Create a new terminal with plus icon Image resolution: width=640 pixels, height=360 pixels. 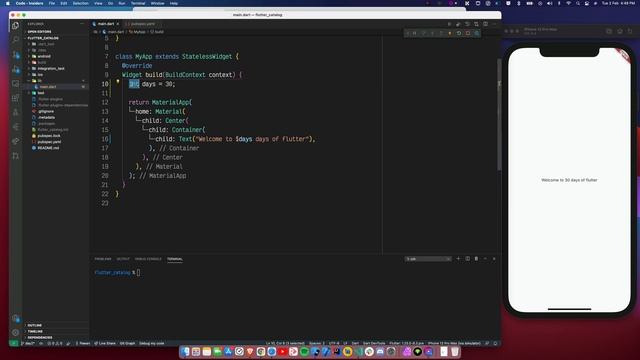[458, 259]
